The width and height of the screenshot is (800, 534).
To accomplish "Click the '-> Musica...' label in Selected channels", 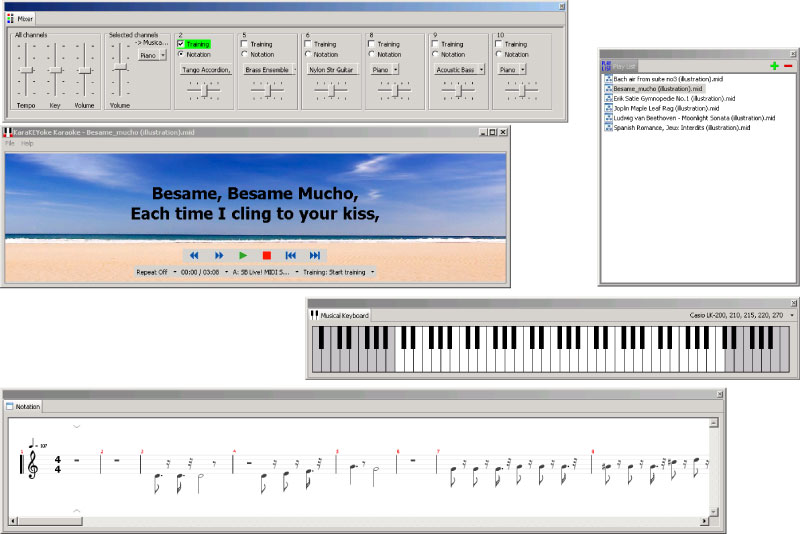I will point(152,43).
